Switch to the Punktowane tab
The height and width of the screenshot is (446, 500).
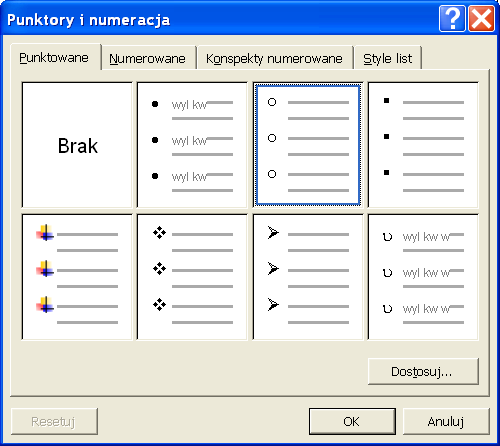tap(56, 57)
